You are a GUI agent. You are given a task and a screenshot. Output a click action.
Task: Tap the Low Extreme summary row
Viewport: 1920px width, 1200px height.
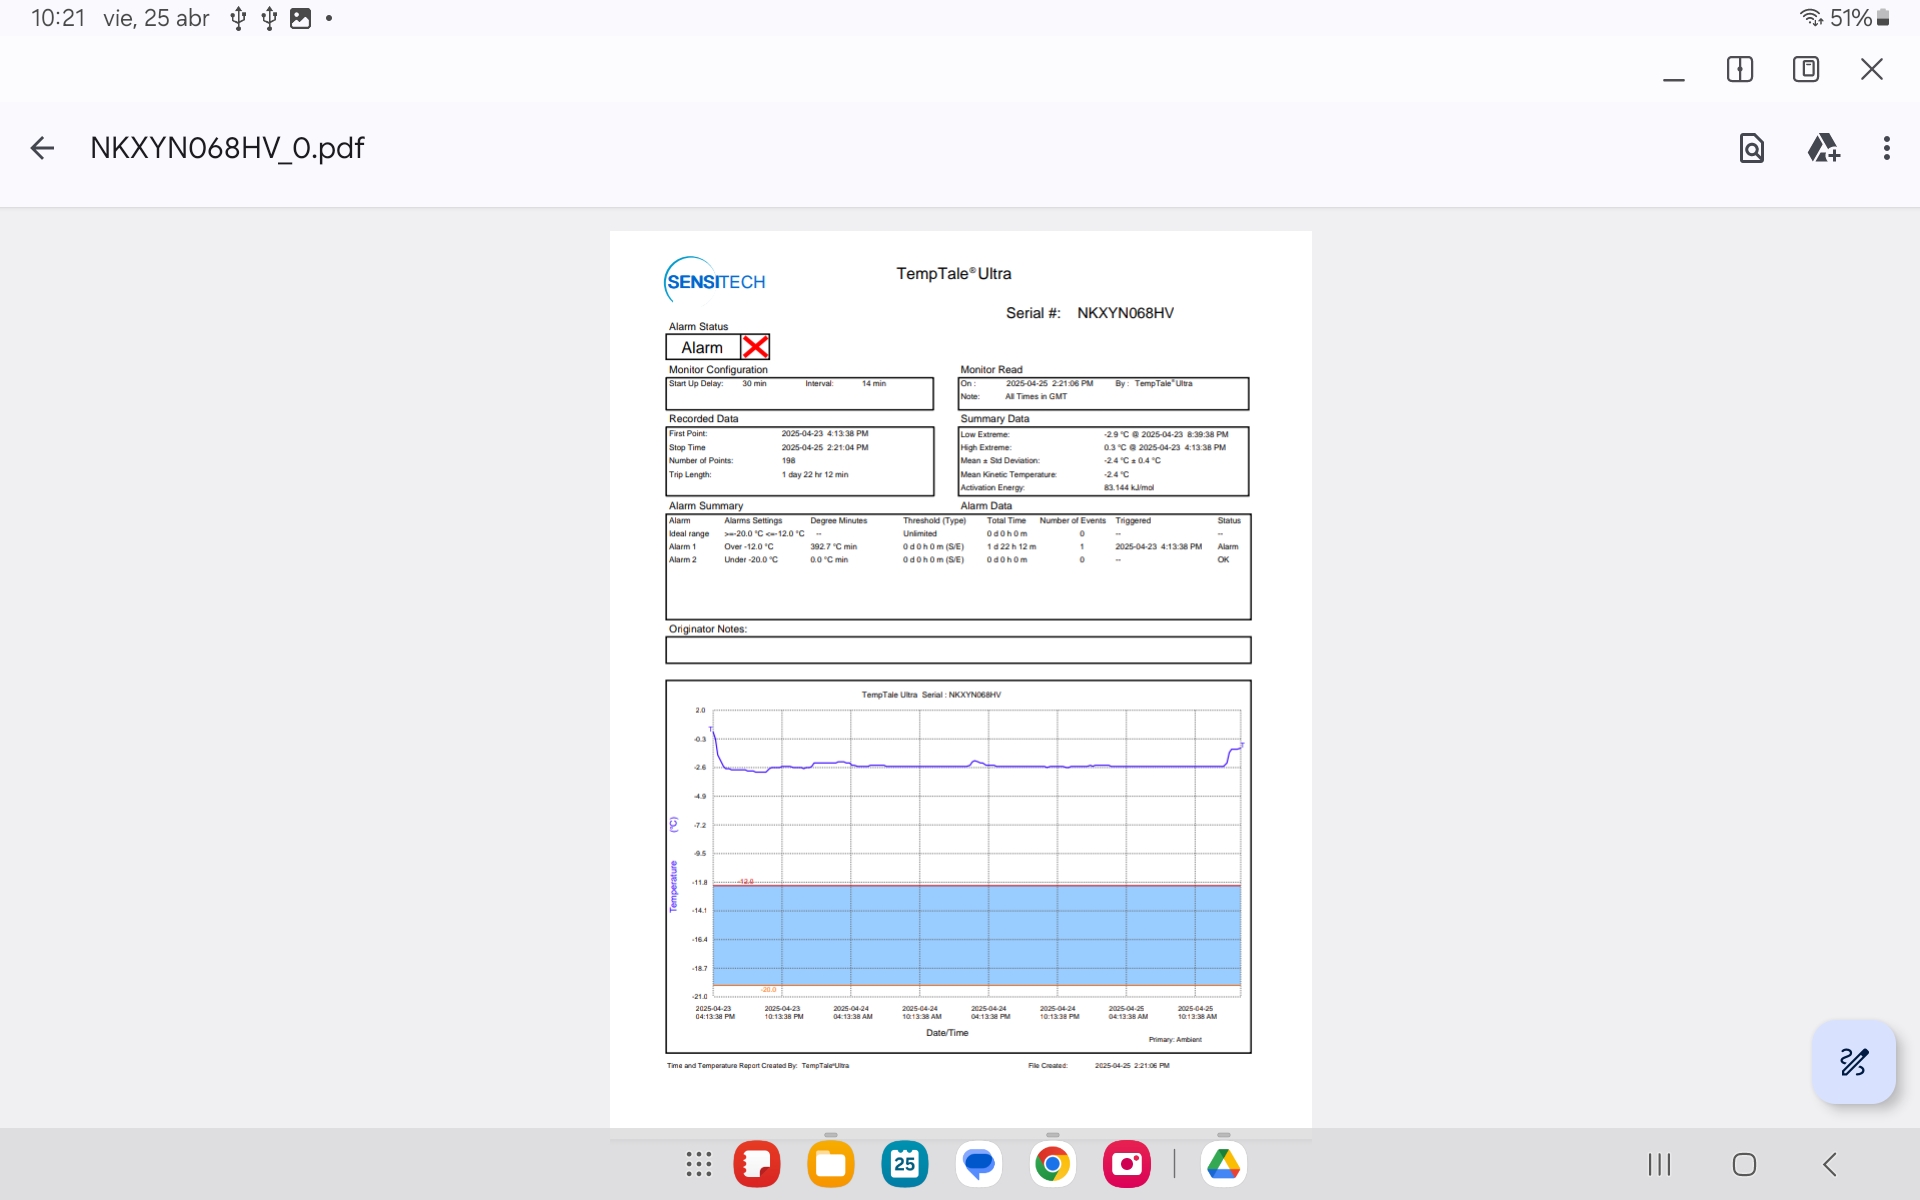tap(1094, 435)
